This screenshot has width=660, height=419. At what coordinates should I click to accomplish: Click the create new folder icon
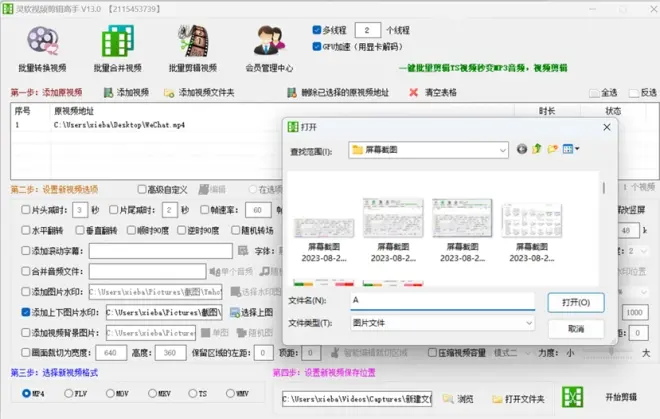(553, 149)
